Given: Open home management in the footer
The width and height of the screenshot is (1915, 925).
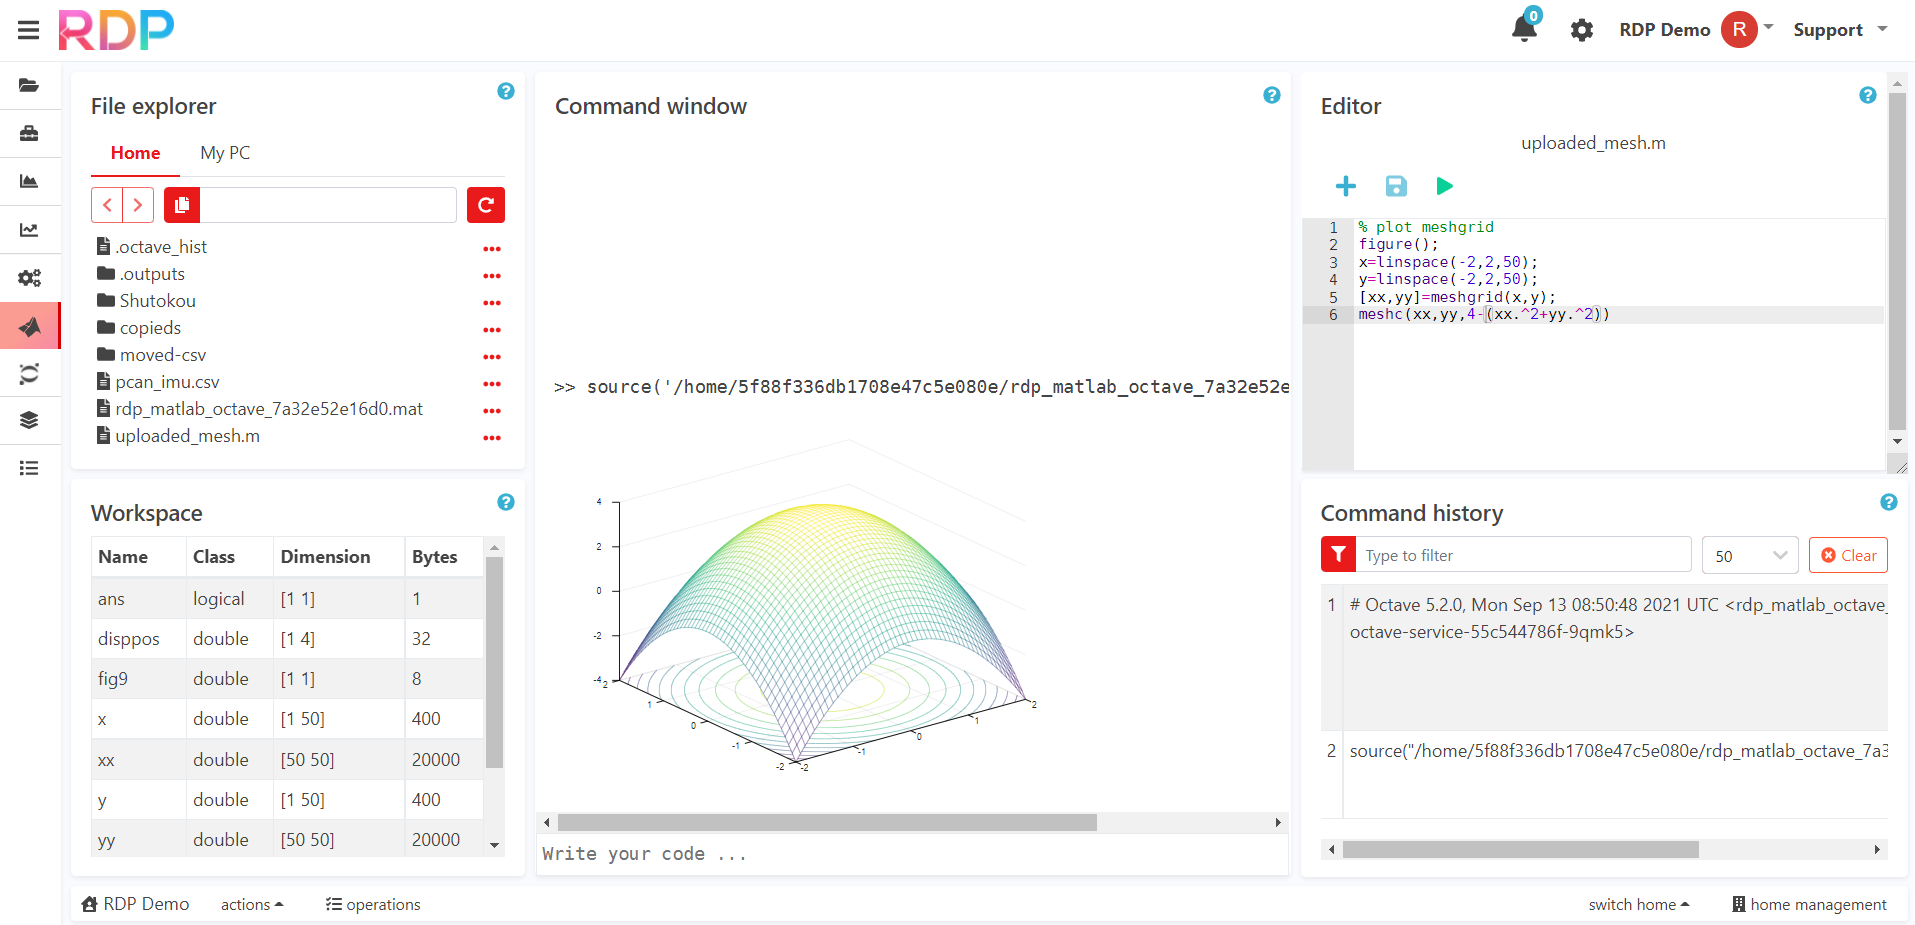Looking at the screenshot, I should point(1809,904).
